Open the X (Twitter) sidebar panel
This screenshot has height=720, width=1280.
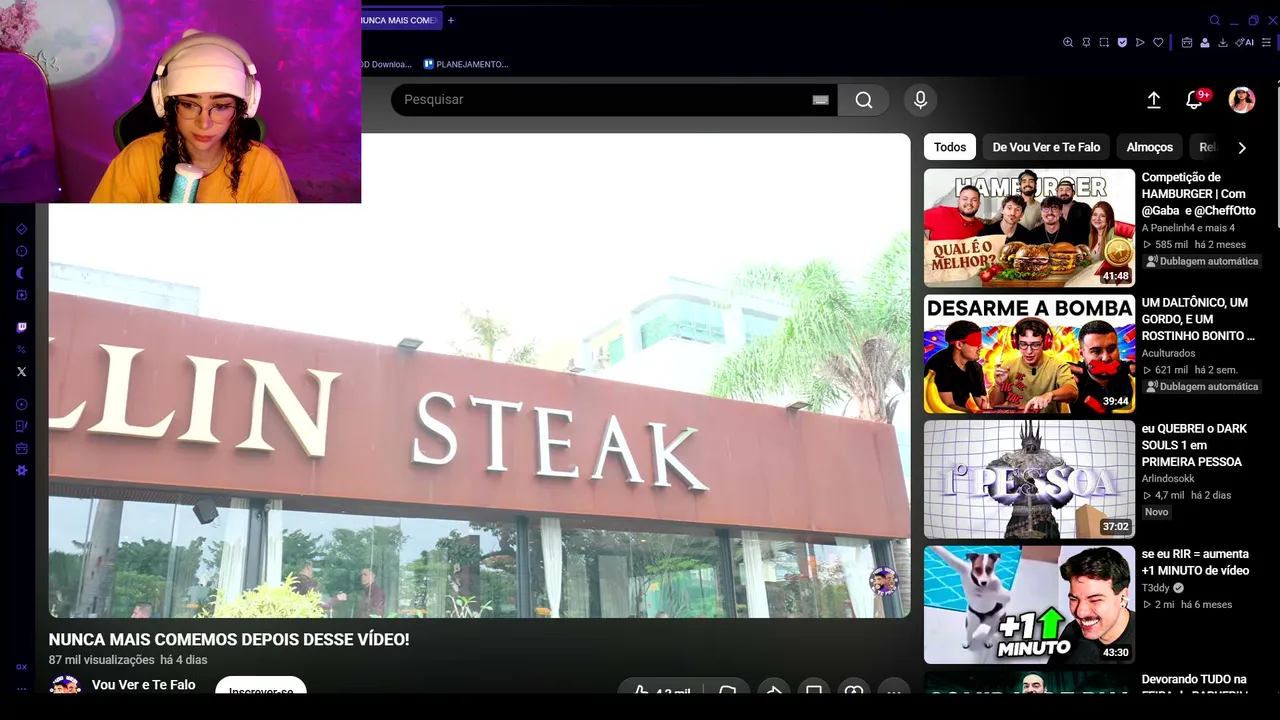21,371
